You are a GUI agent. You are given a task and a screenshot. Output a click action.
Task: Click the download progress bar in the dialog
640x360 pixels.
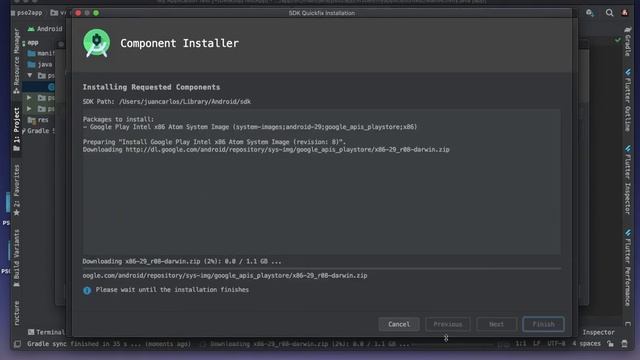pyautogui.click(x=322, y=269)
